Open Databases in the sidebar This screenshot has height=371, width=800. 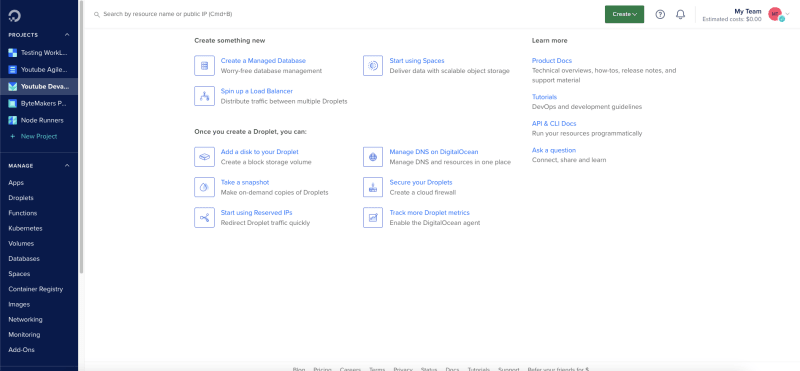[x=24, y=259]
